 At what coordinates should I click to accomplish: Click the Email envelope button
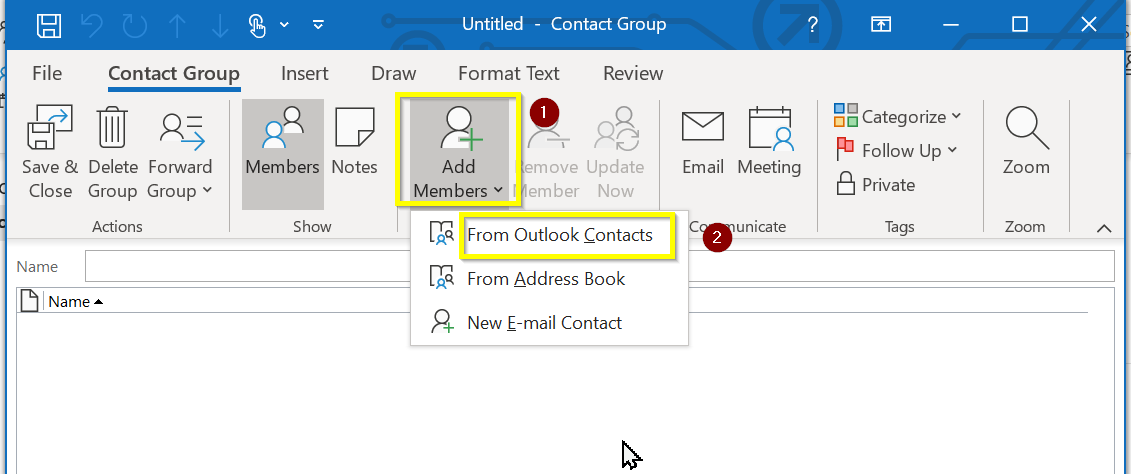703,143
